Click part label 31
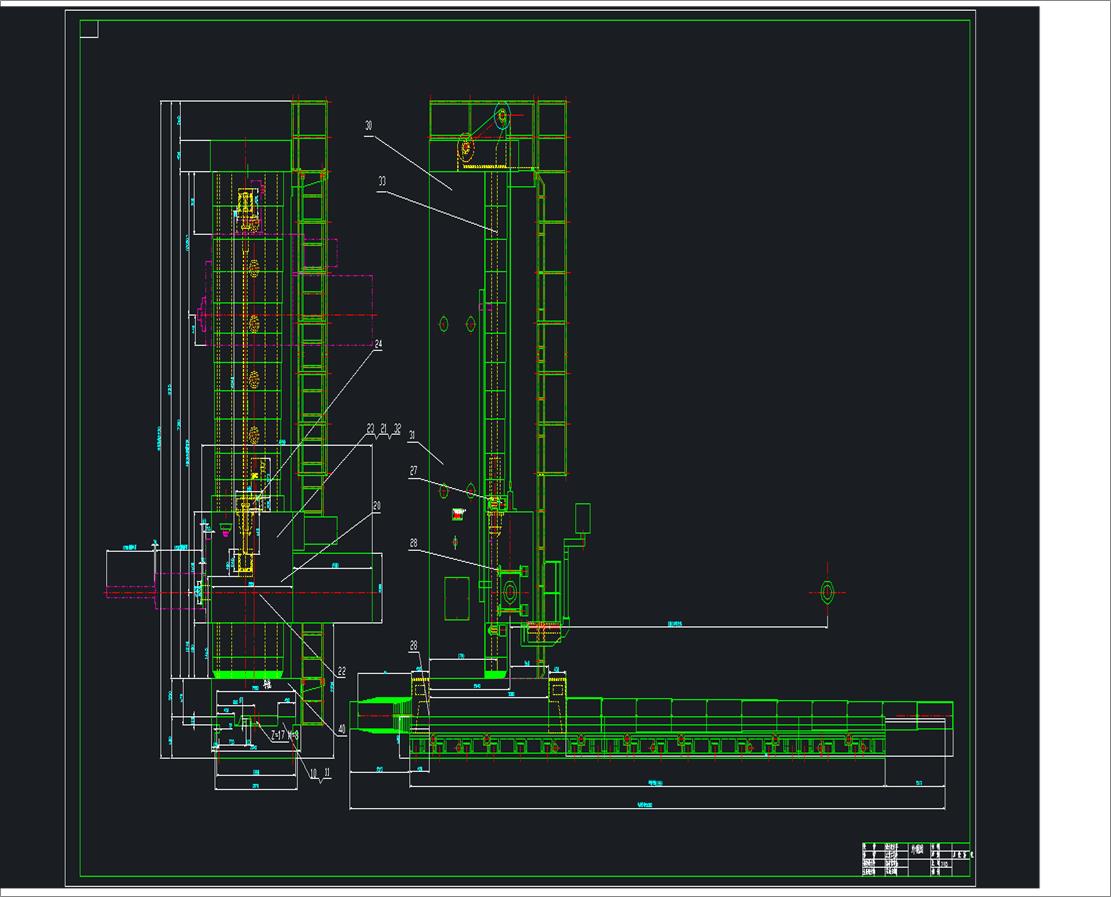Viewport: 1111px width, 897px height. pos(411,435)
